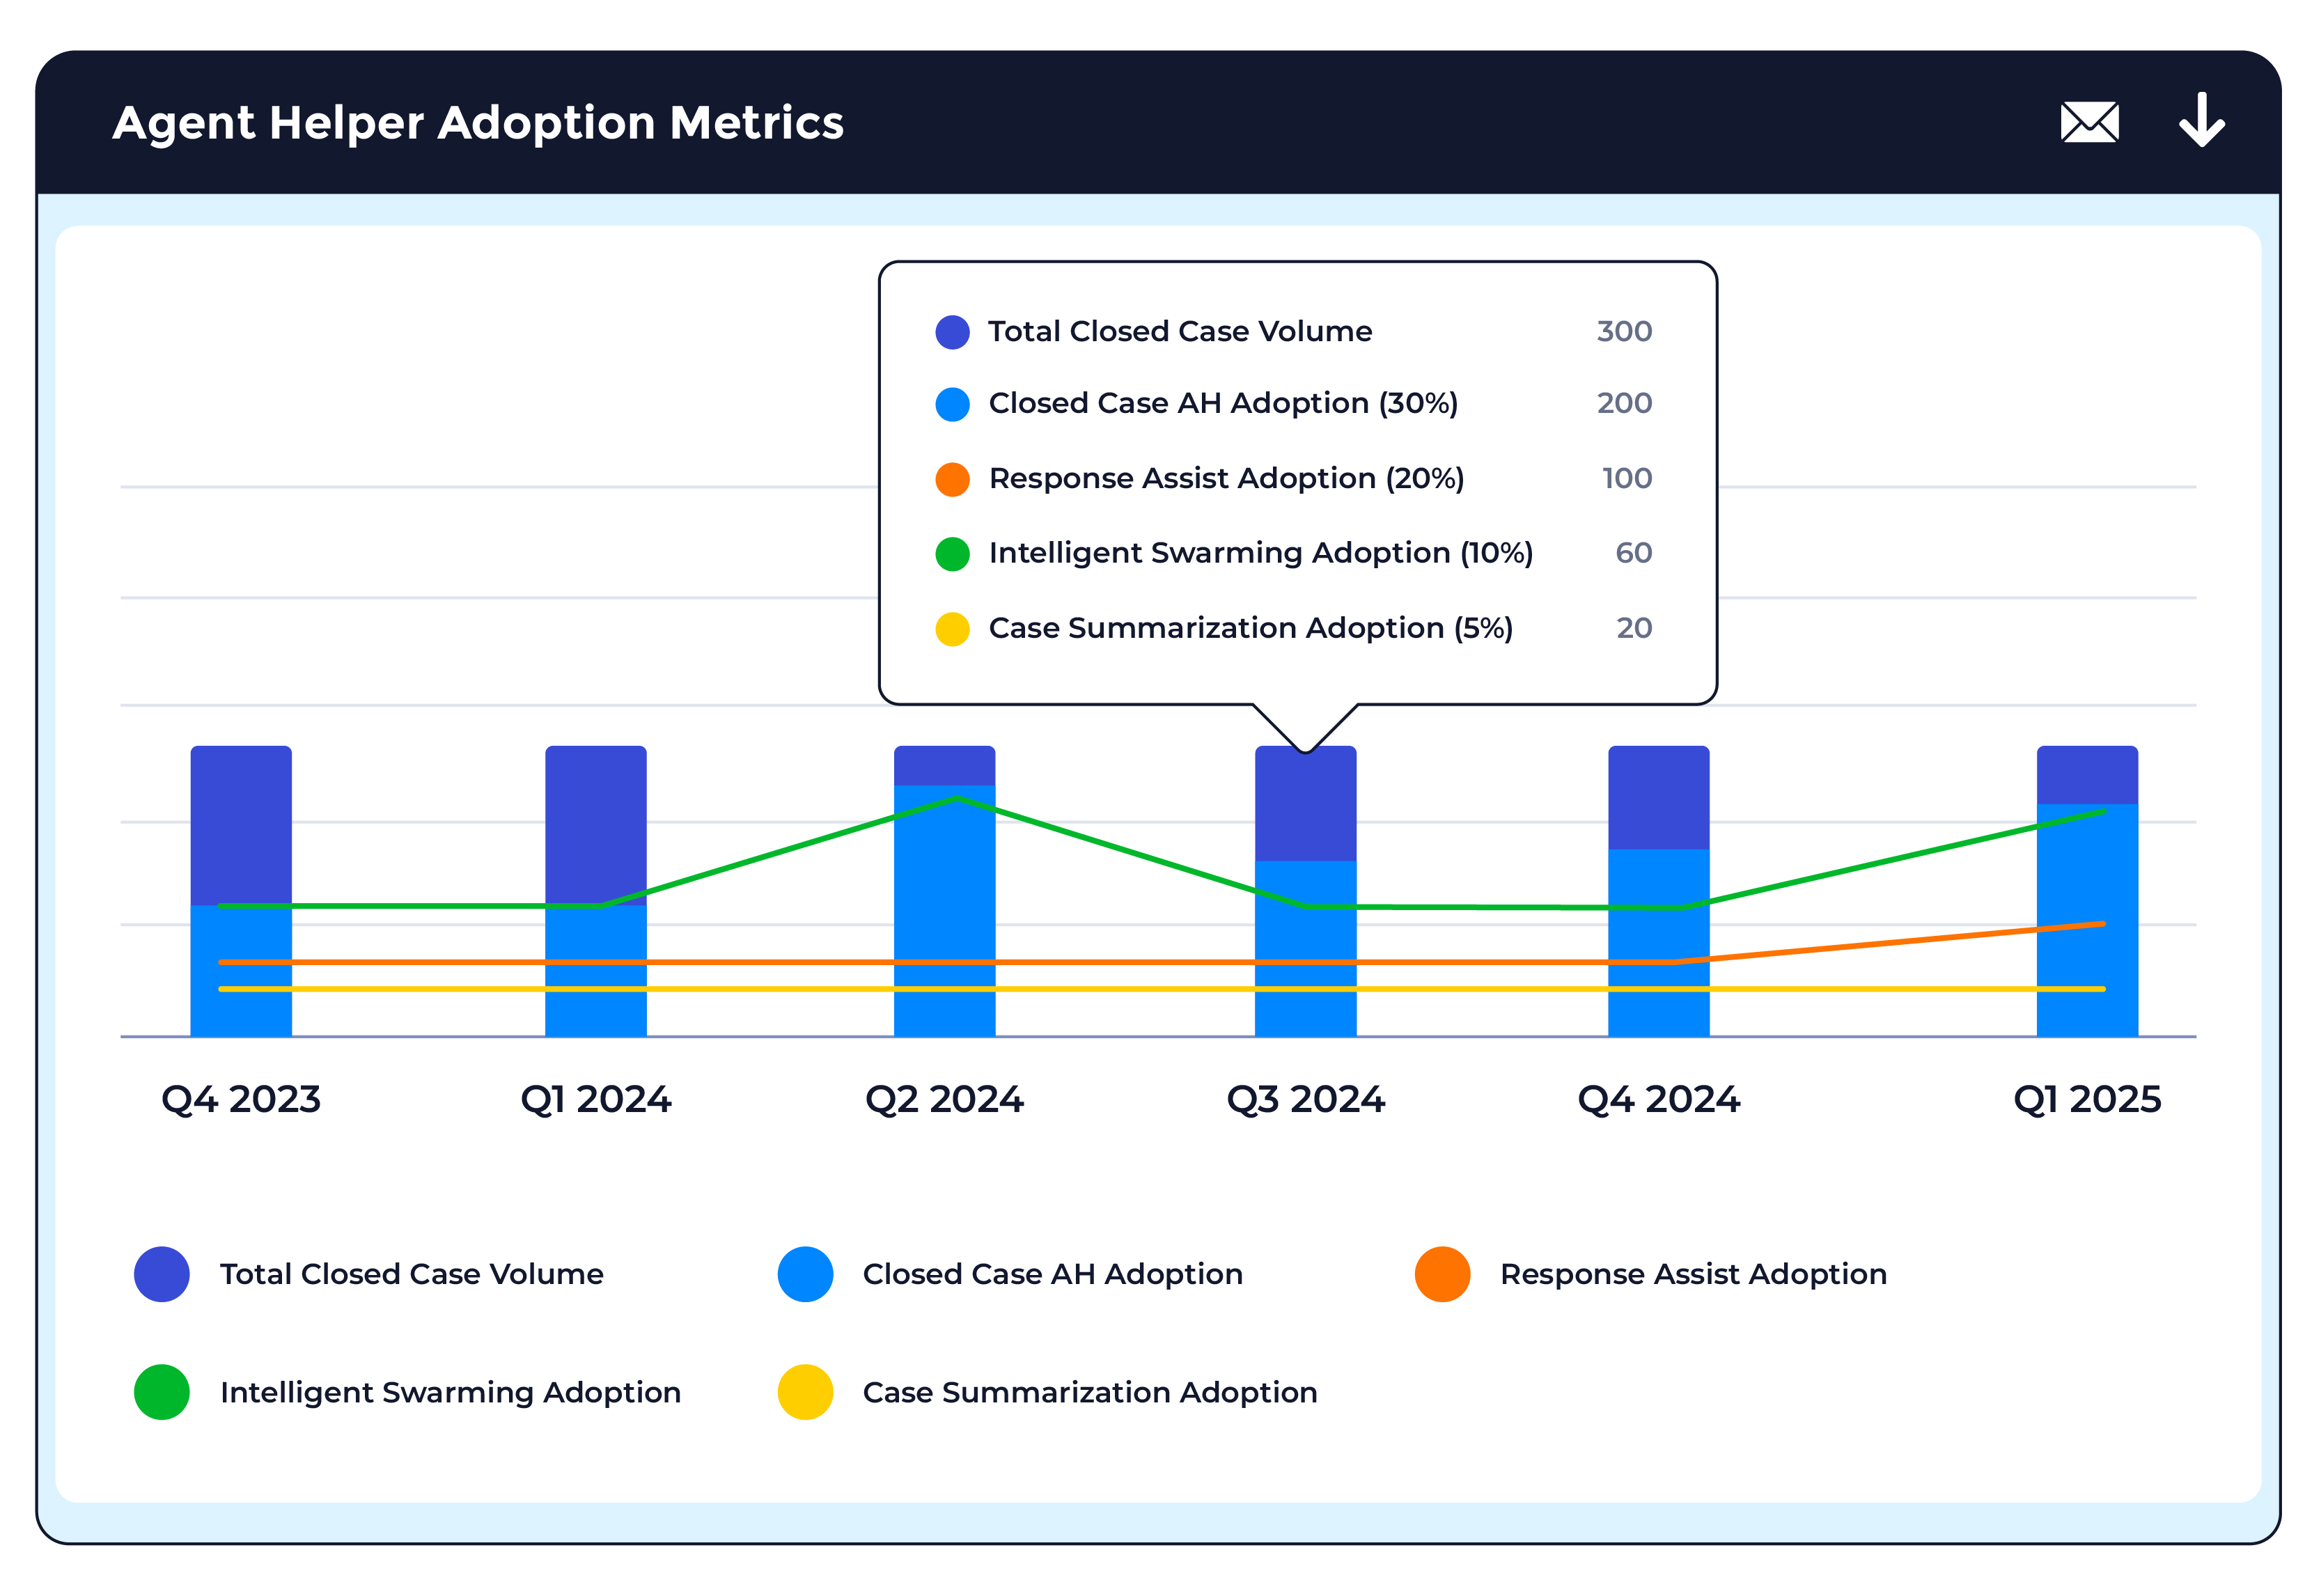The width and height of the screenshot is (2321, 1596).
Task: Select the Q4 2024 bar
Action: [1658, 890]
